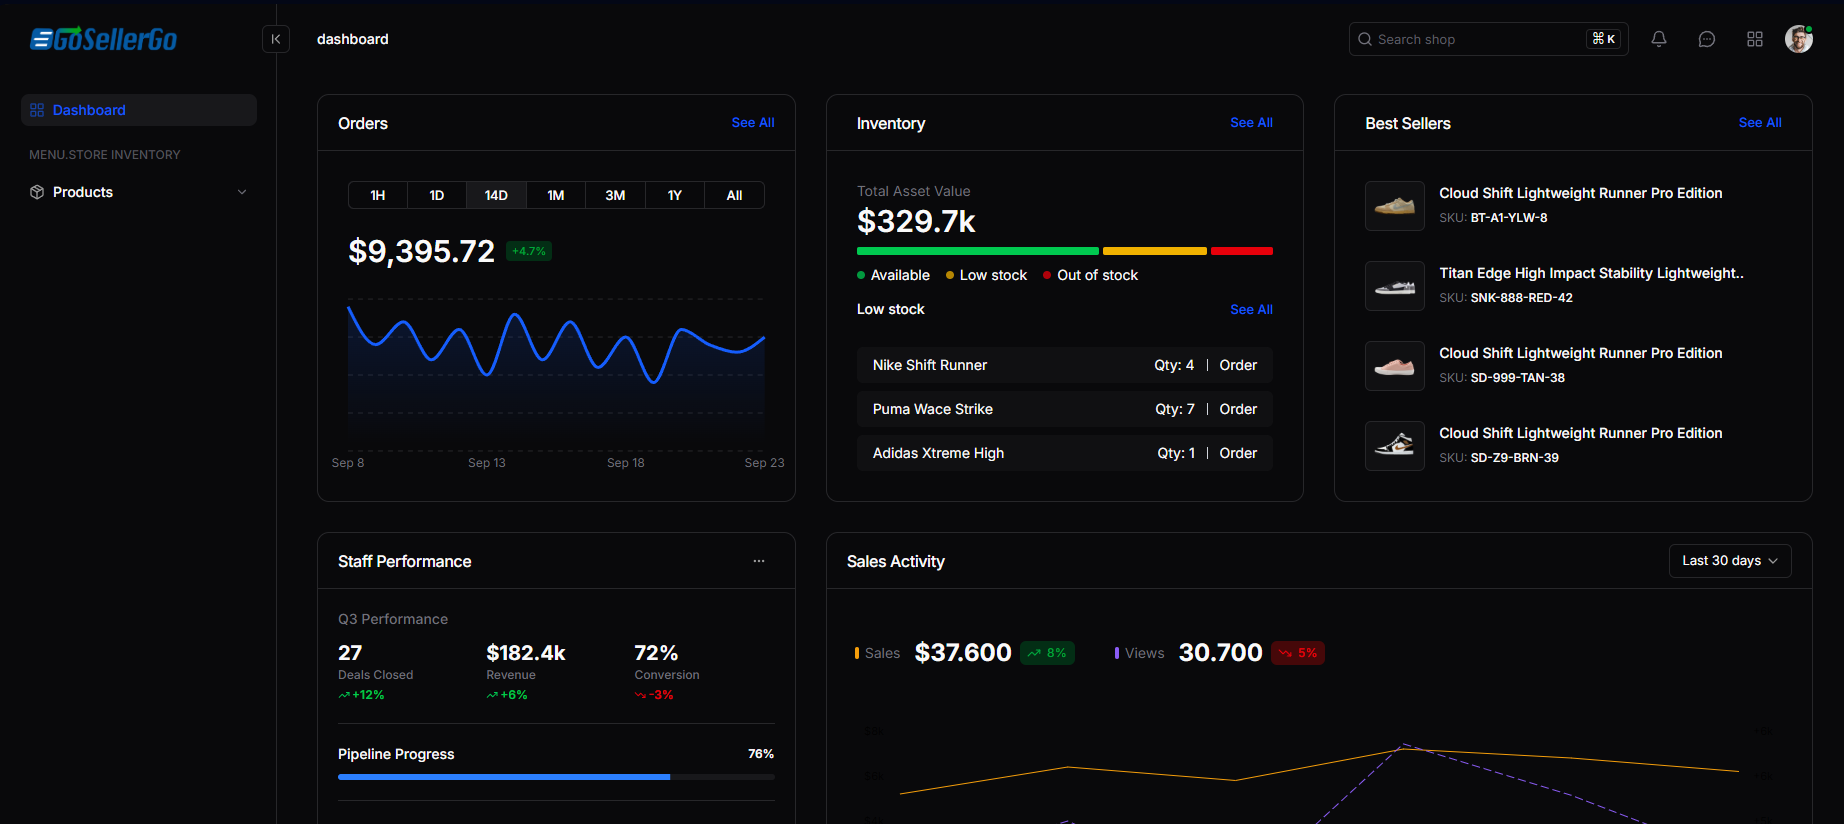Click the Pipeline Progress bar

[x=556, y=776]
